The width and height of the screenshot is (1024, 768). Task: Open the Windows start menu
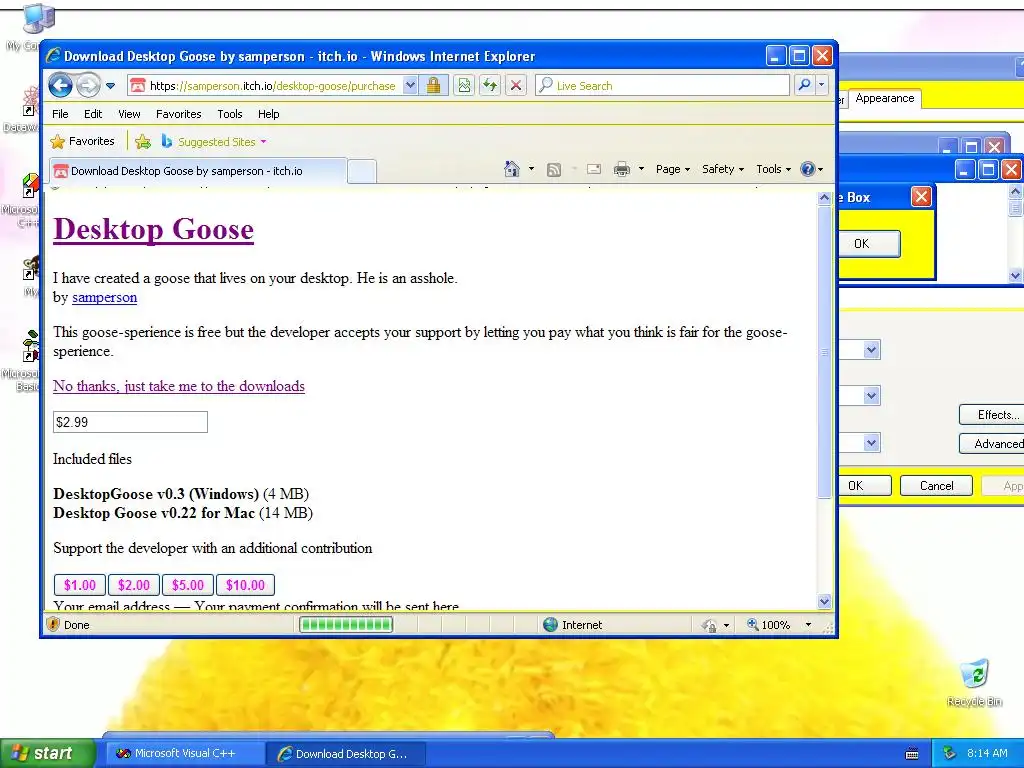(48, 753)
